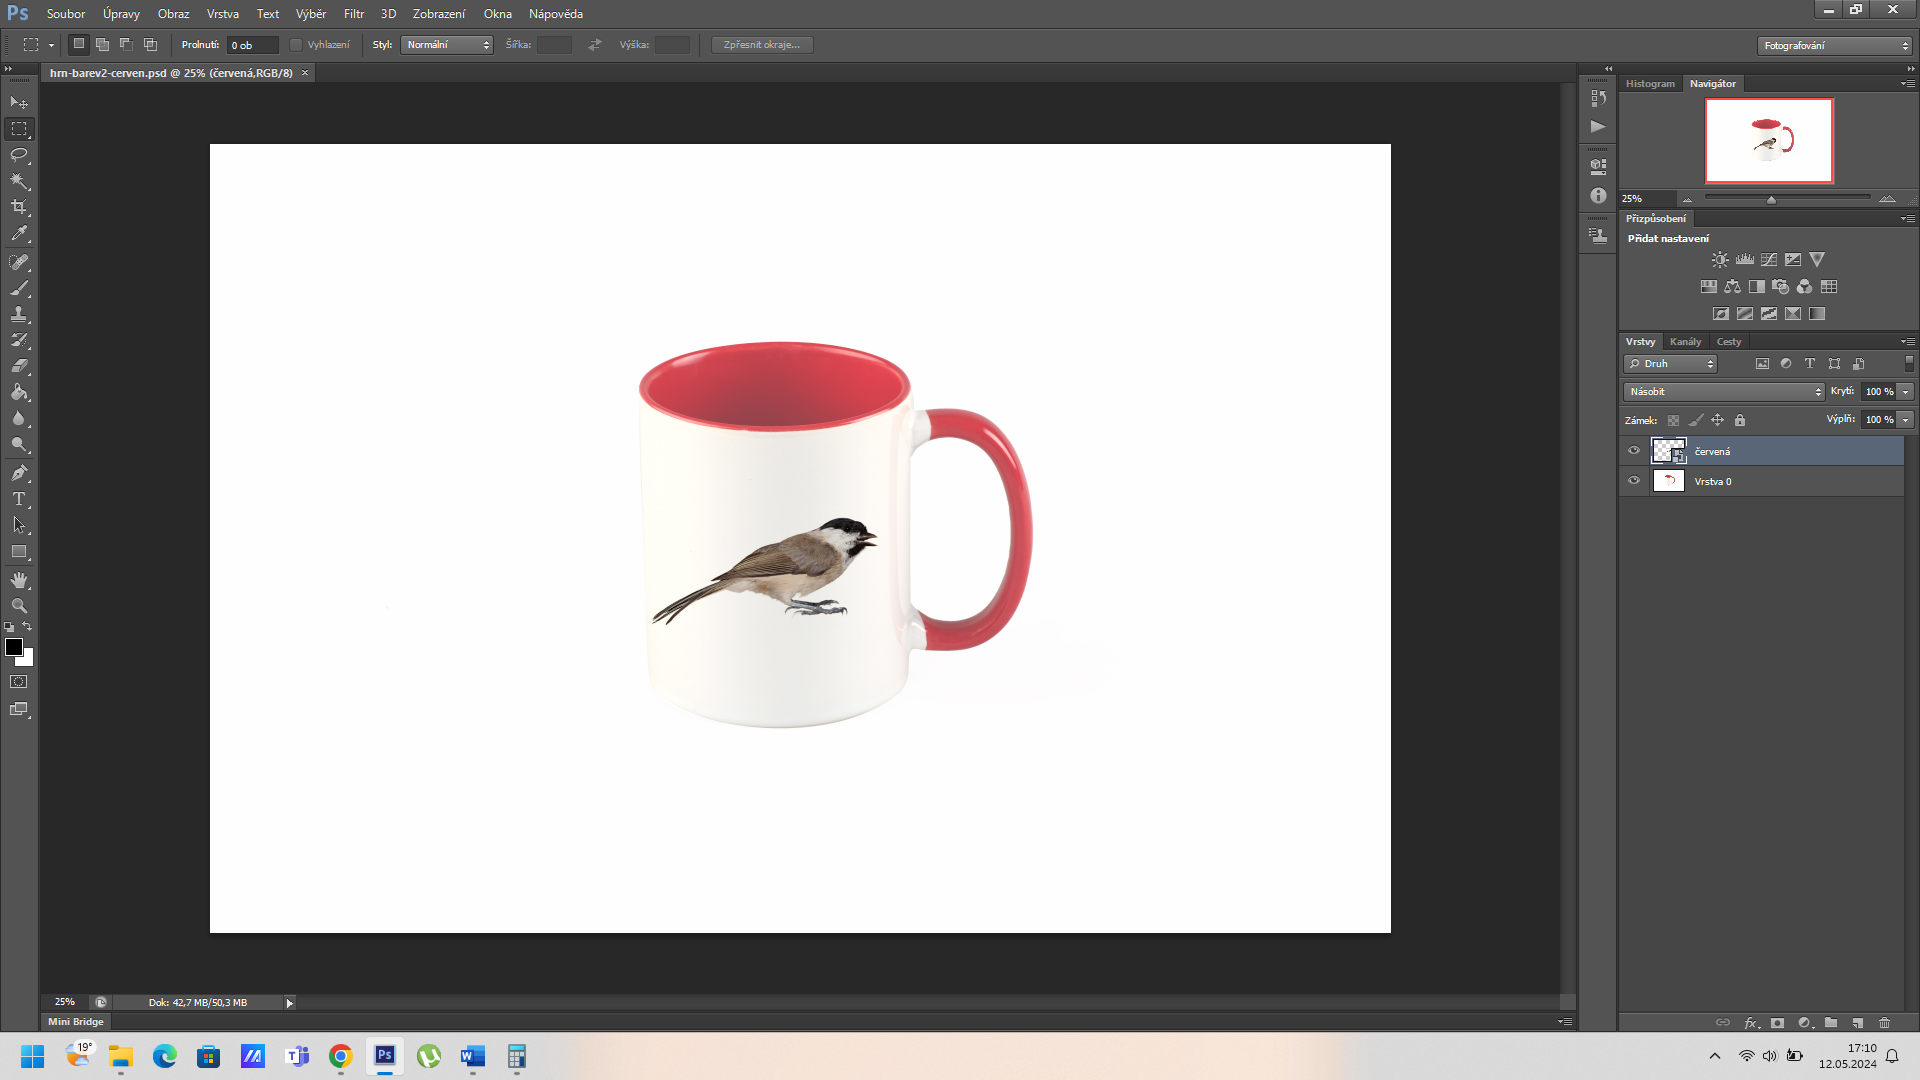
Task: Open the Úpravy menu
Action: tap(121, 14)
